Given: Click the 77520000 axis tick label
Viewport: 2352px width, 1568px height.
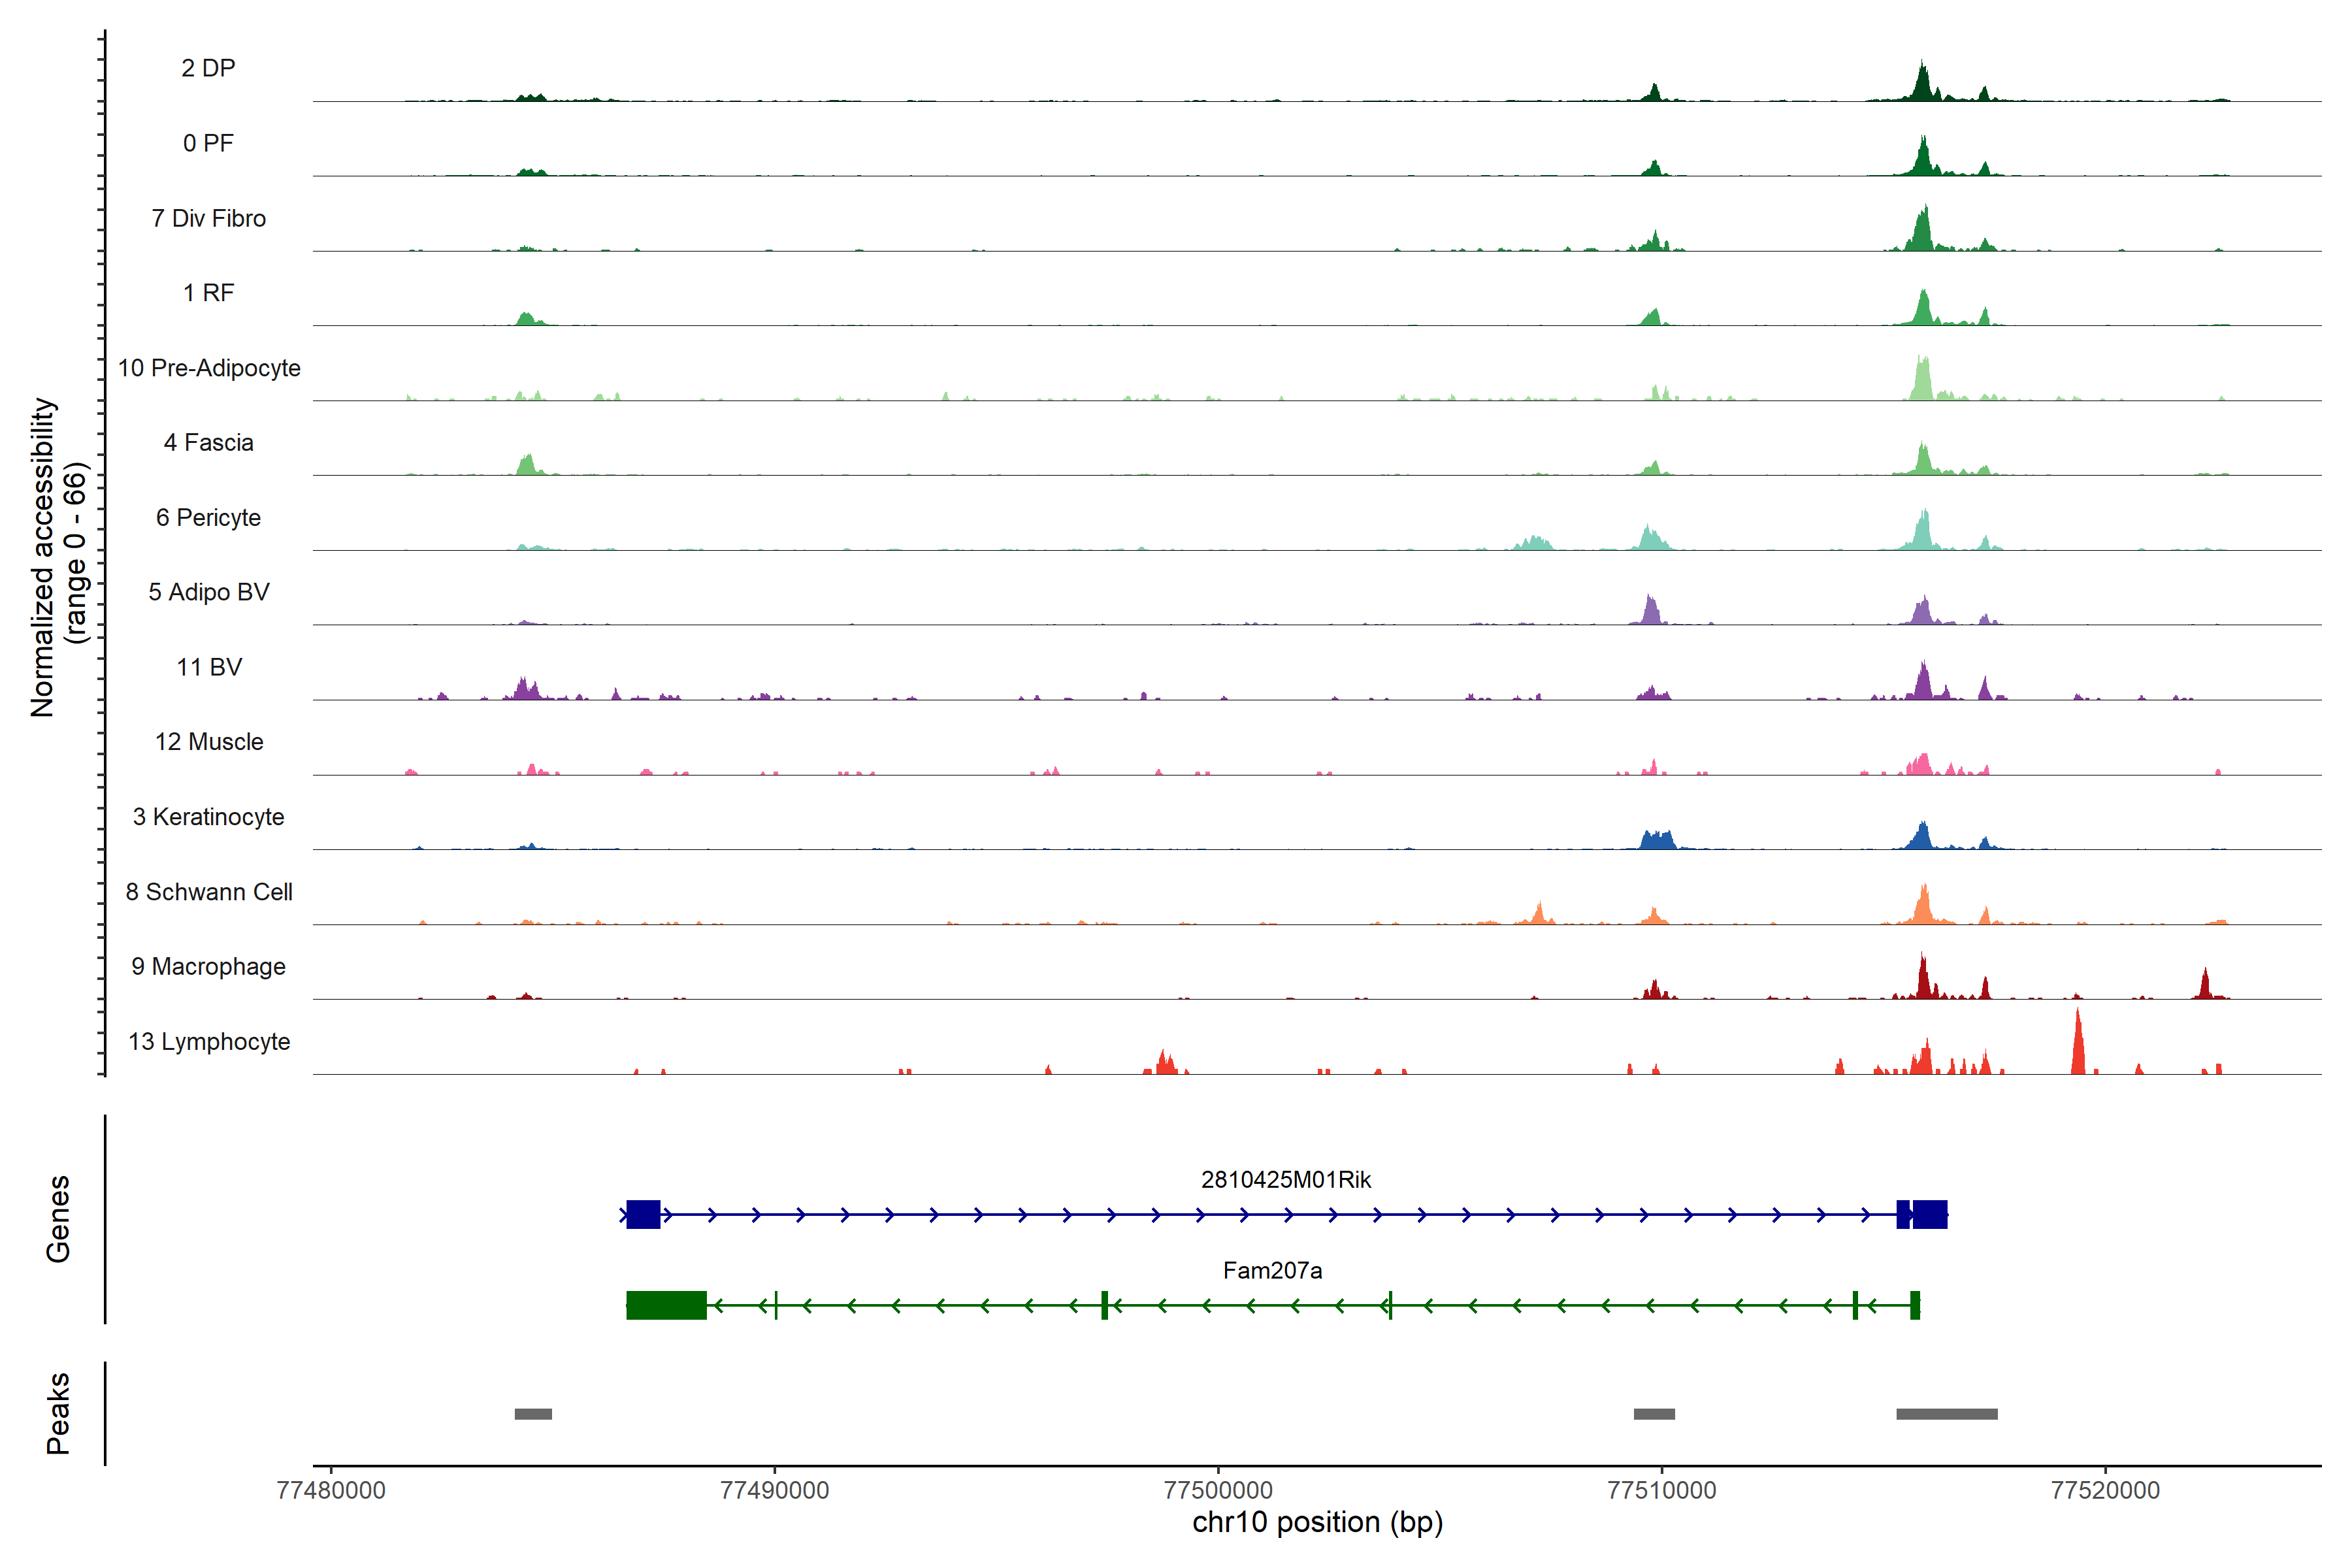Looking at the screenshot, I should point(2105,1490).
